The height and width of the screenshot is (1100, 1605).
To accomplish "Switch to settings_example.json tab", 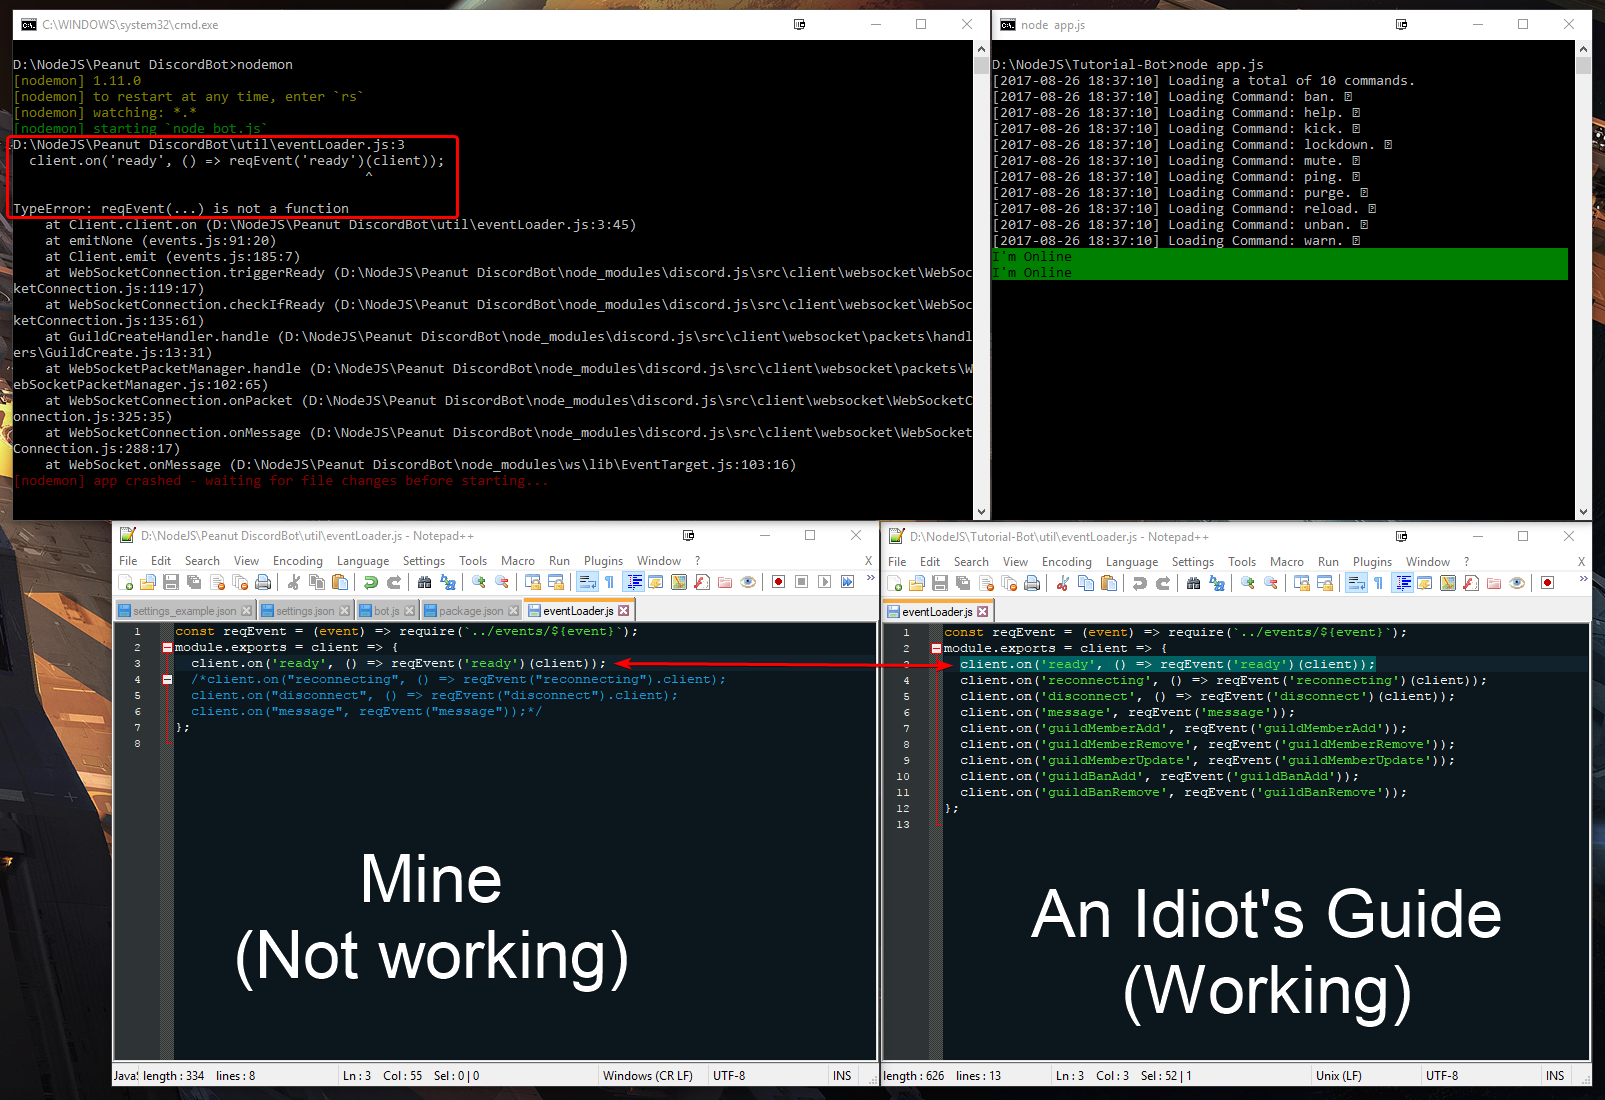I will [x=184, y=611].
